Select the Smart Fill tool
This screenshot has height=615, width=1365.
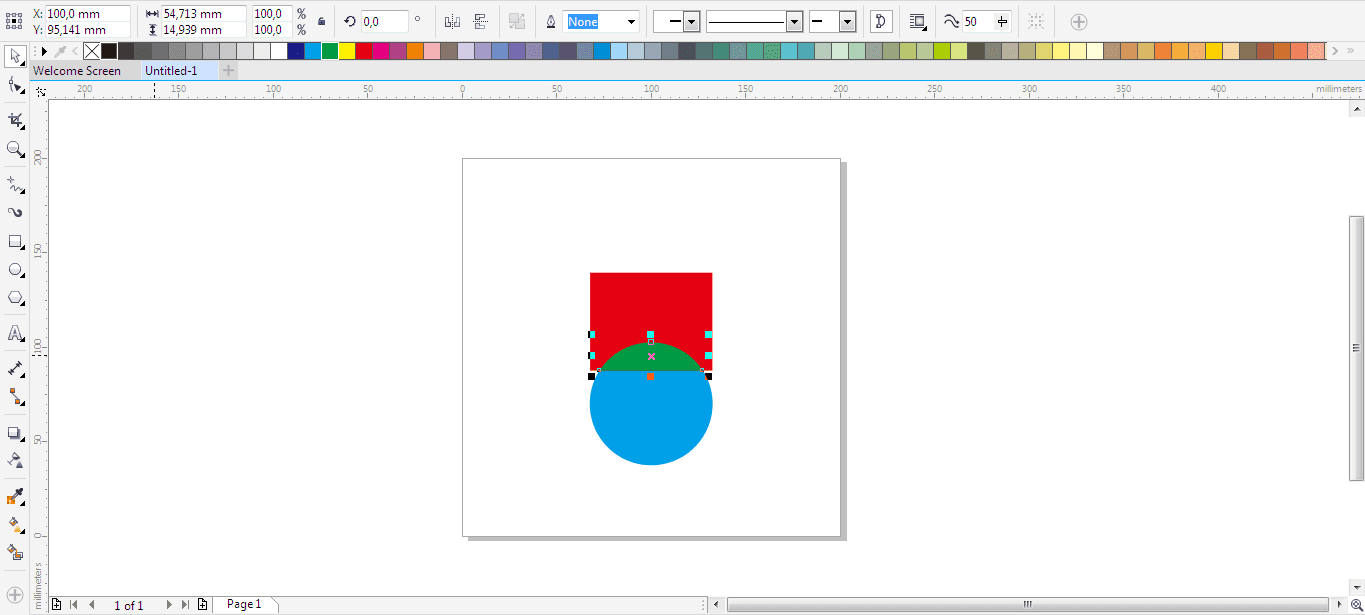15,552
